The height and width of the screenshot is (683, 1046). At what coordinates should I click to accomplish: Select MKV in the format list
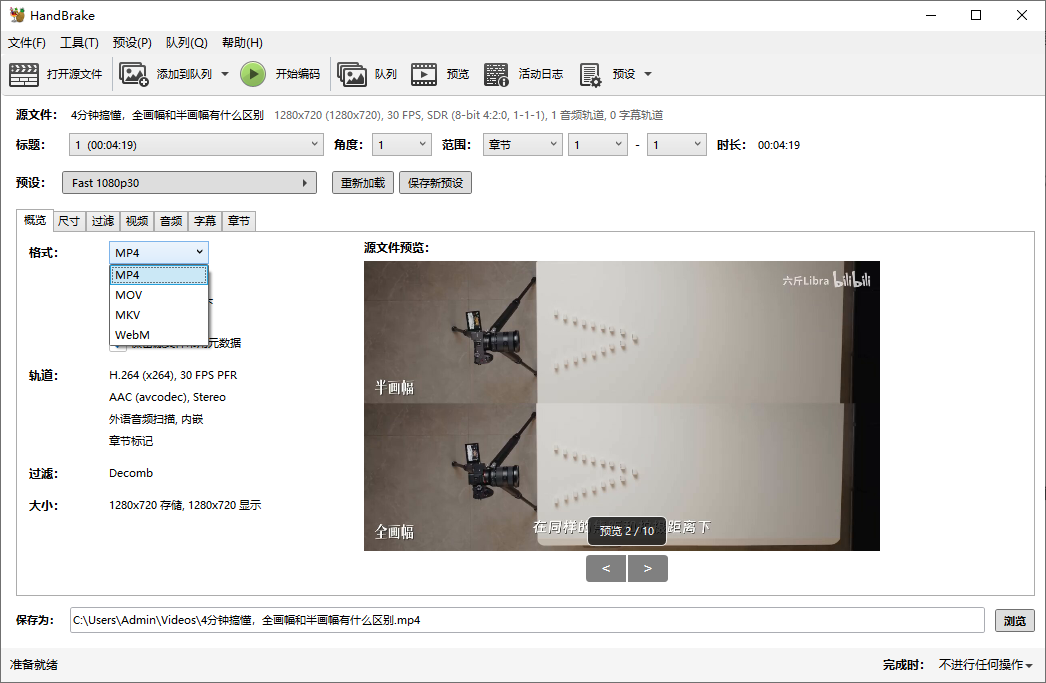pos(159,315)
